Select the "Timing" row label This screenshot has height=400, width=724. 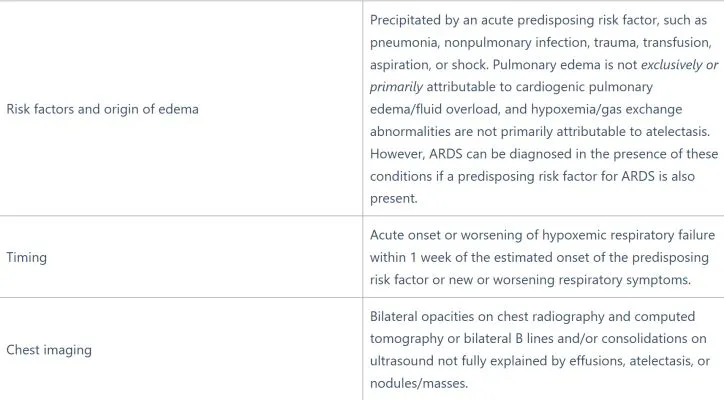pyautogui.click(x=26, y=257)
